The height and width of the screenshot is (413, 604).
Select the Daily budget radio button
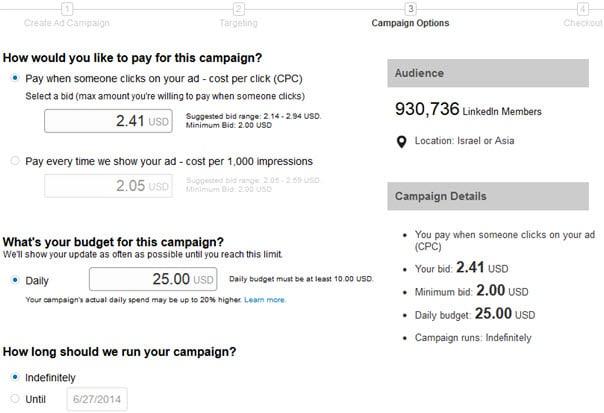tap(15, 280)
